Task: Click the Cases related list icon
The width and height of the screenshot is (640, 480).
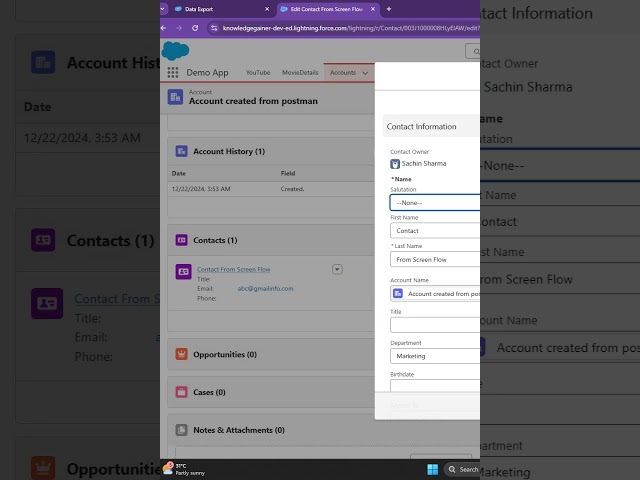Action: pyautogui.click(x=181, y=392)
